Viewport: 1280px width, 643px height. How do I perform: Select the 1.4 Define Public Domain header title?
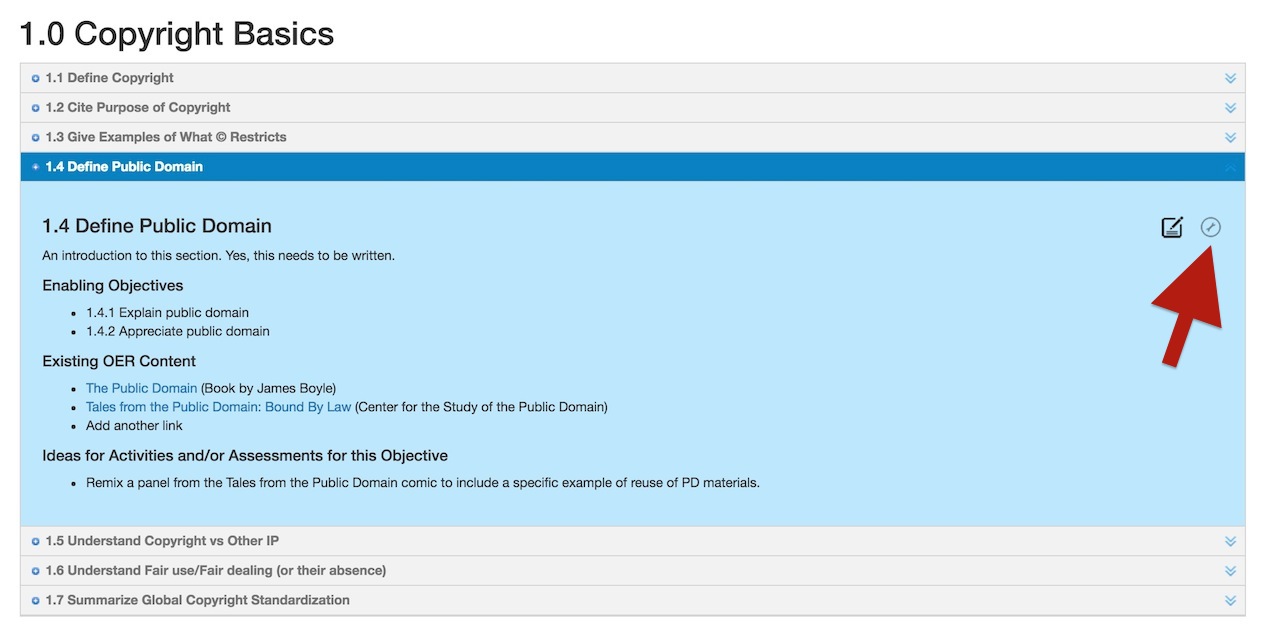(124, 167)
